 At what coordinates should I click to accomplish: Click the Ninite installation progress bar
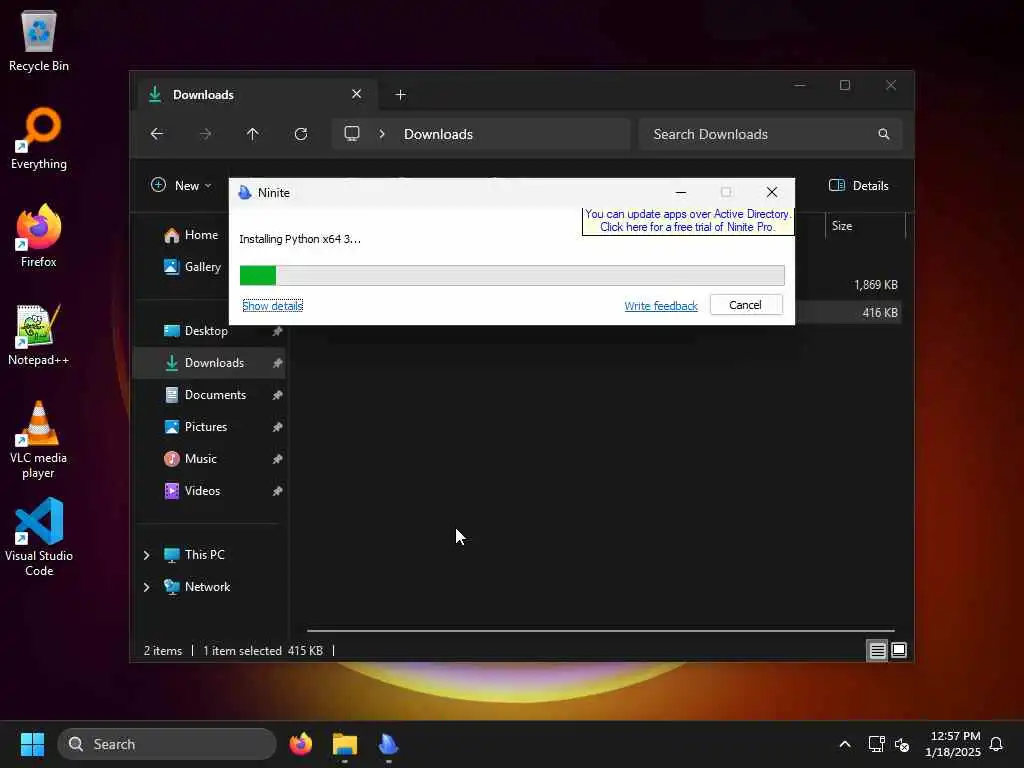(512, 275)
